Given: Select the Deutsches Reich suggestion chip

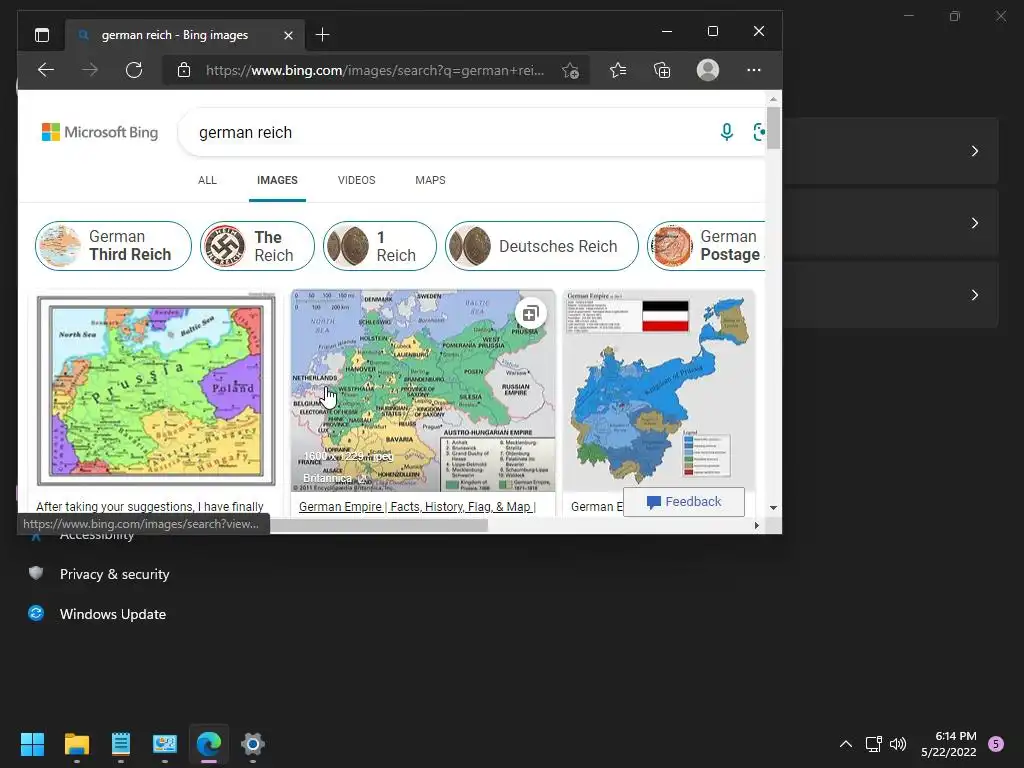Looking at the screenshot, I should click(541, 246).
